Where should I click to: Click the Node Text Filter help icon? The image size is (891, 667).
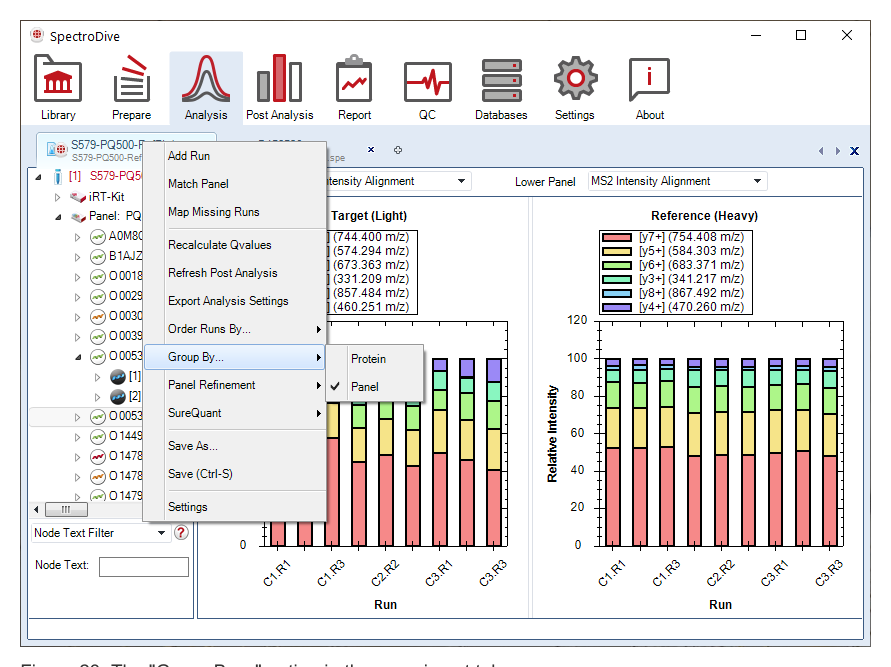pos(181,532)
